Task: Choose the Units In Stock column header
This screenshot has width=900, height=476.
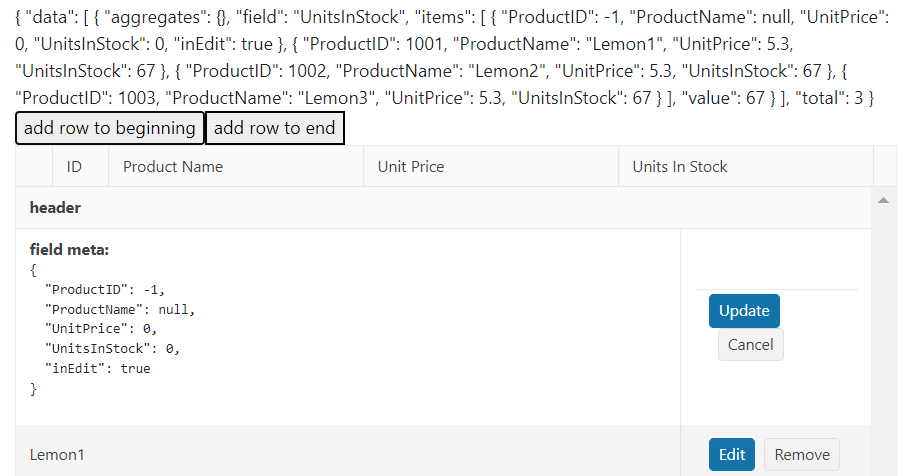Action: tap(680, 166)
